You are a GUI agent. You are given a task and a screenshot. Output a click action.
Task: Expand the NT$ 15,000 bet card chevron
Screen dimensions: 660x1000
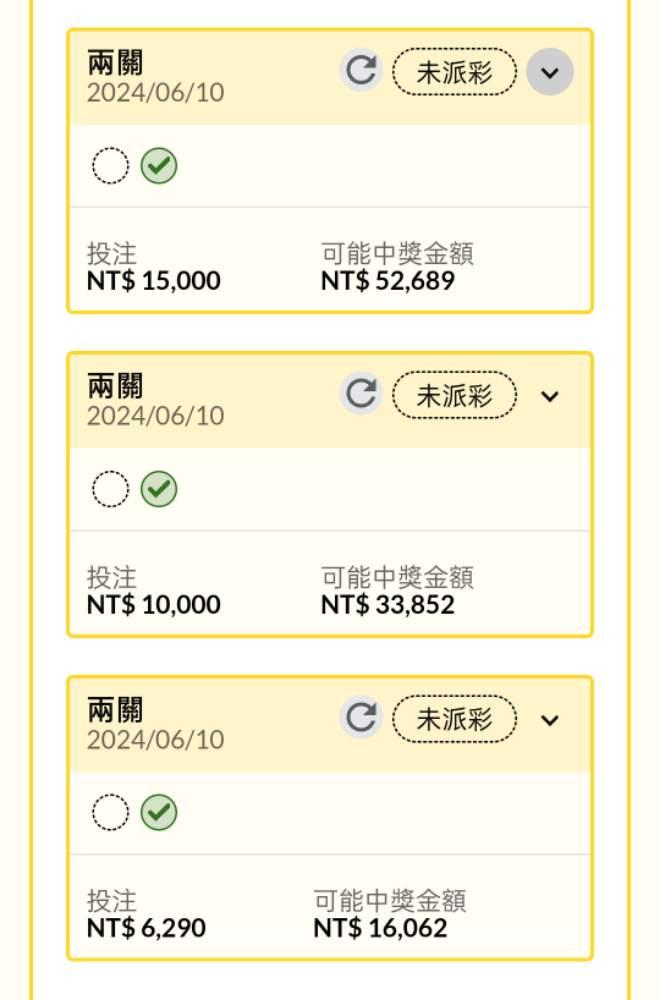(549, 72)
